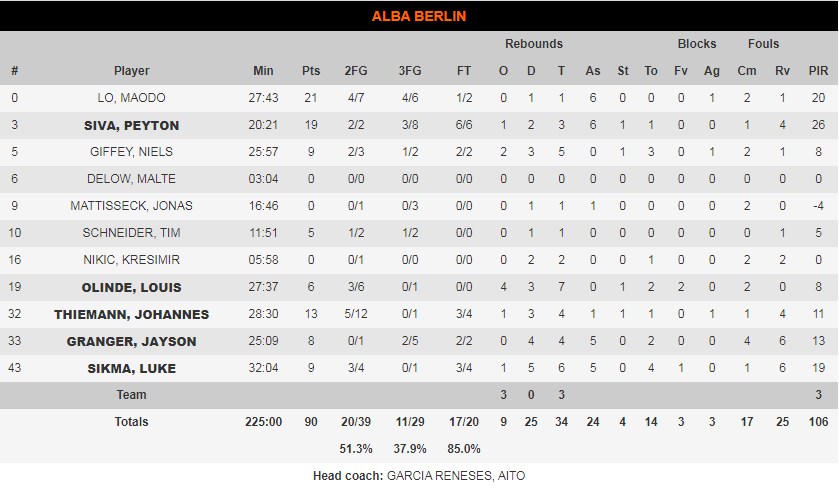Image resolution: width=839 pixels, height=494 pixels.
Task: Click the PIR column header
Action: 818,71
